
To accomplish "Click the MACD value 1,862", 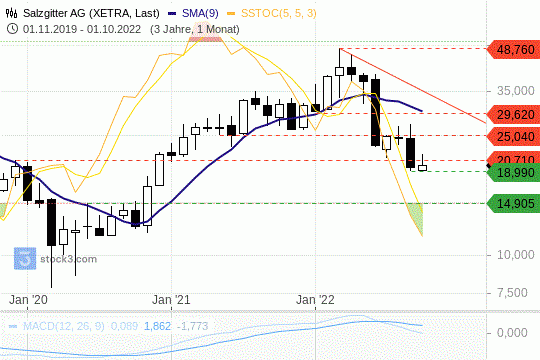I will [157, 326].
